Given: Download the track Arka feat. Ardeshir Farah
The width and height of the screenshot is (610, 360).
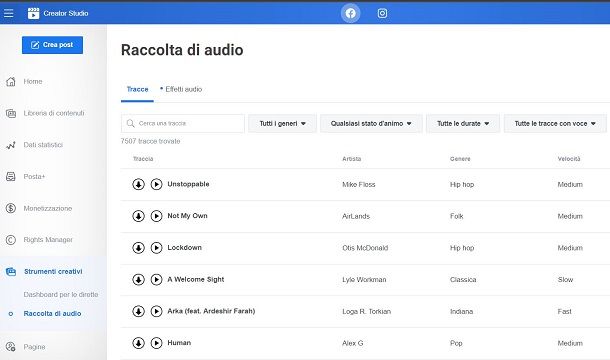Looking at the screenshot, I should [x=138, y=311].
